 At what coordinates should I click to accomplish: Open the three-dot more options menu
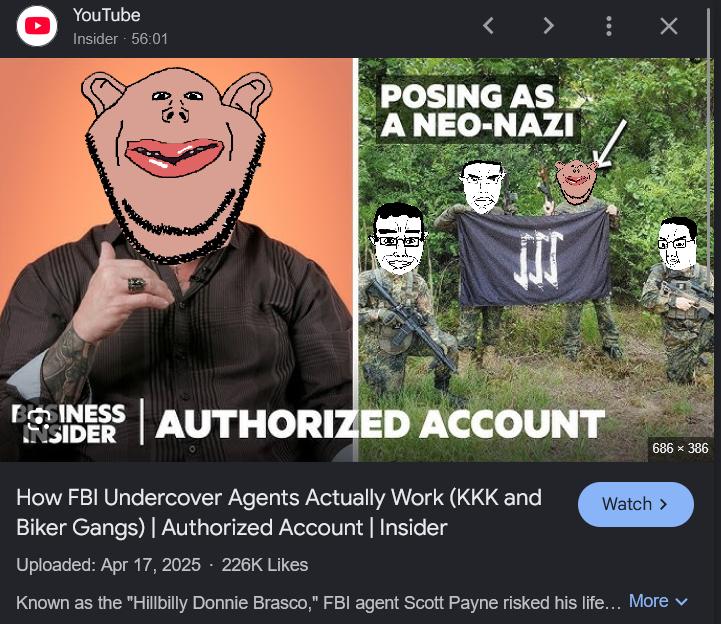click(609, 26)
